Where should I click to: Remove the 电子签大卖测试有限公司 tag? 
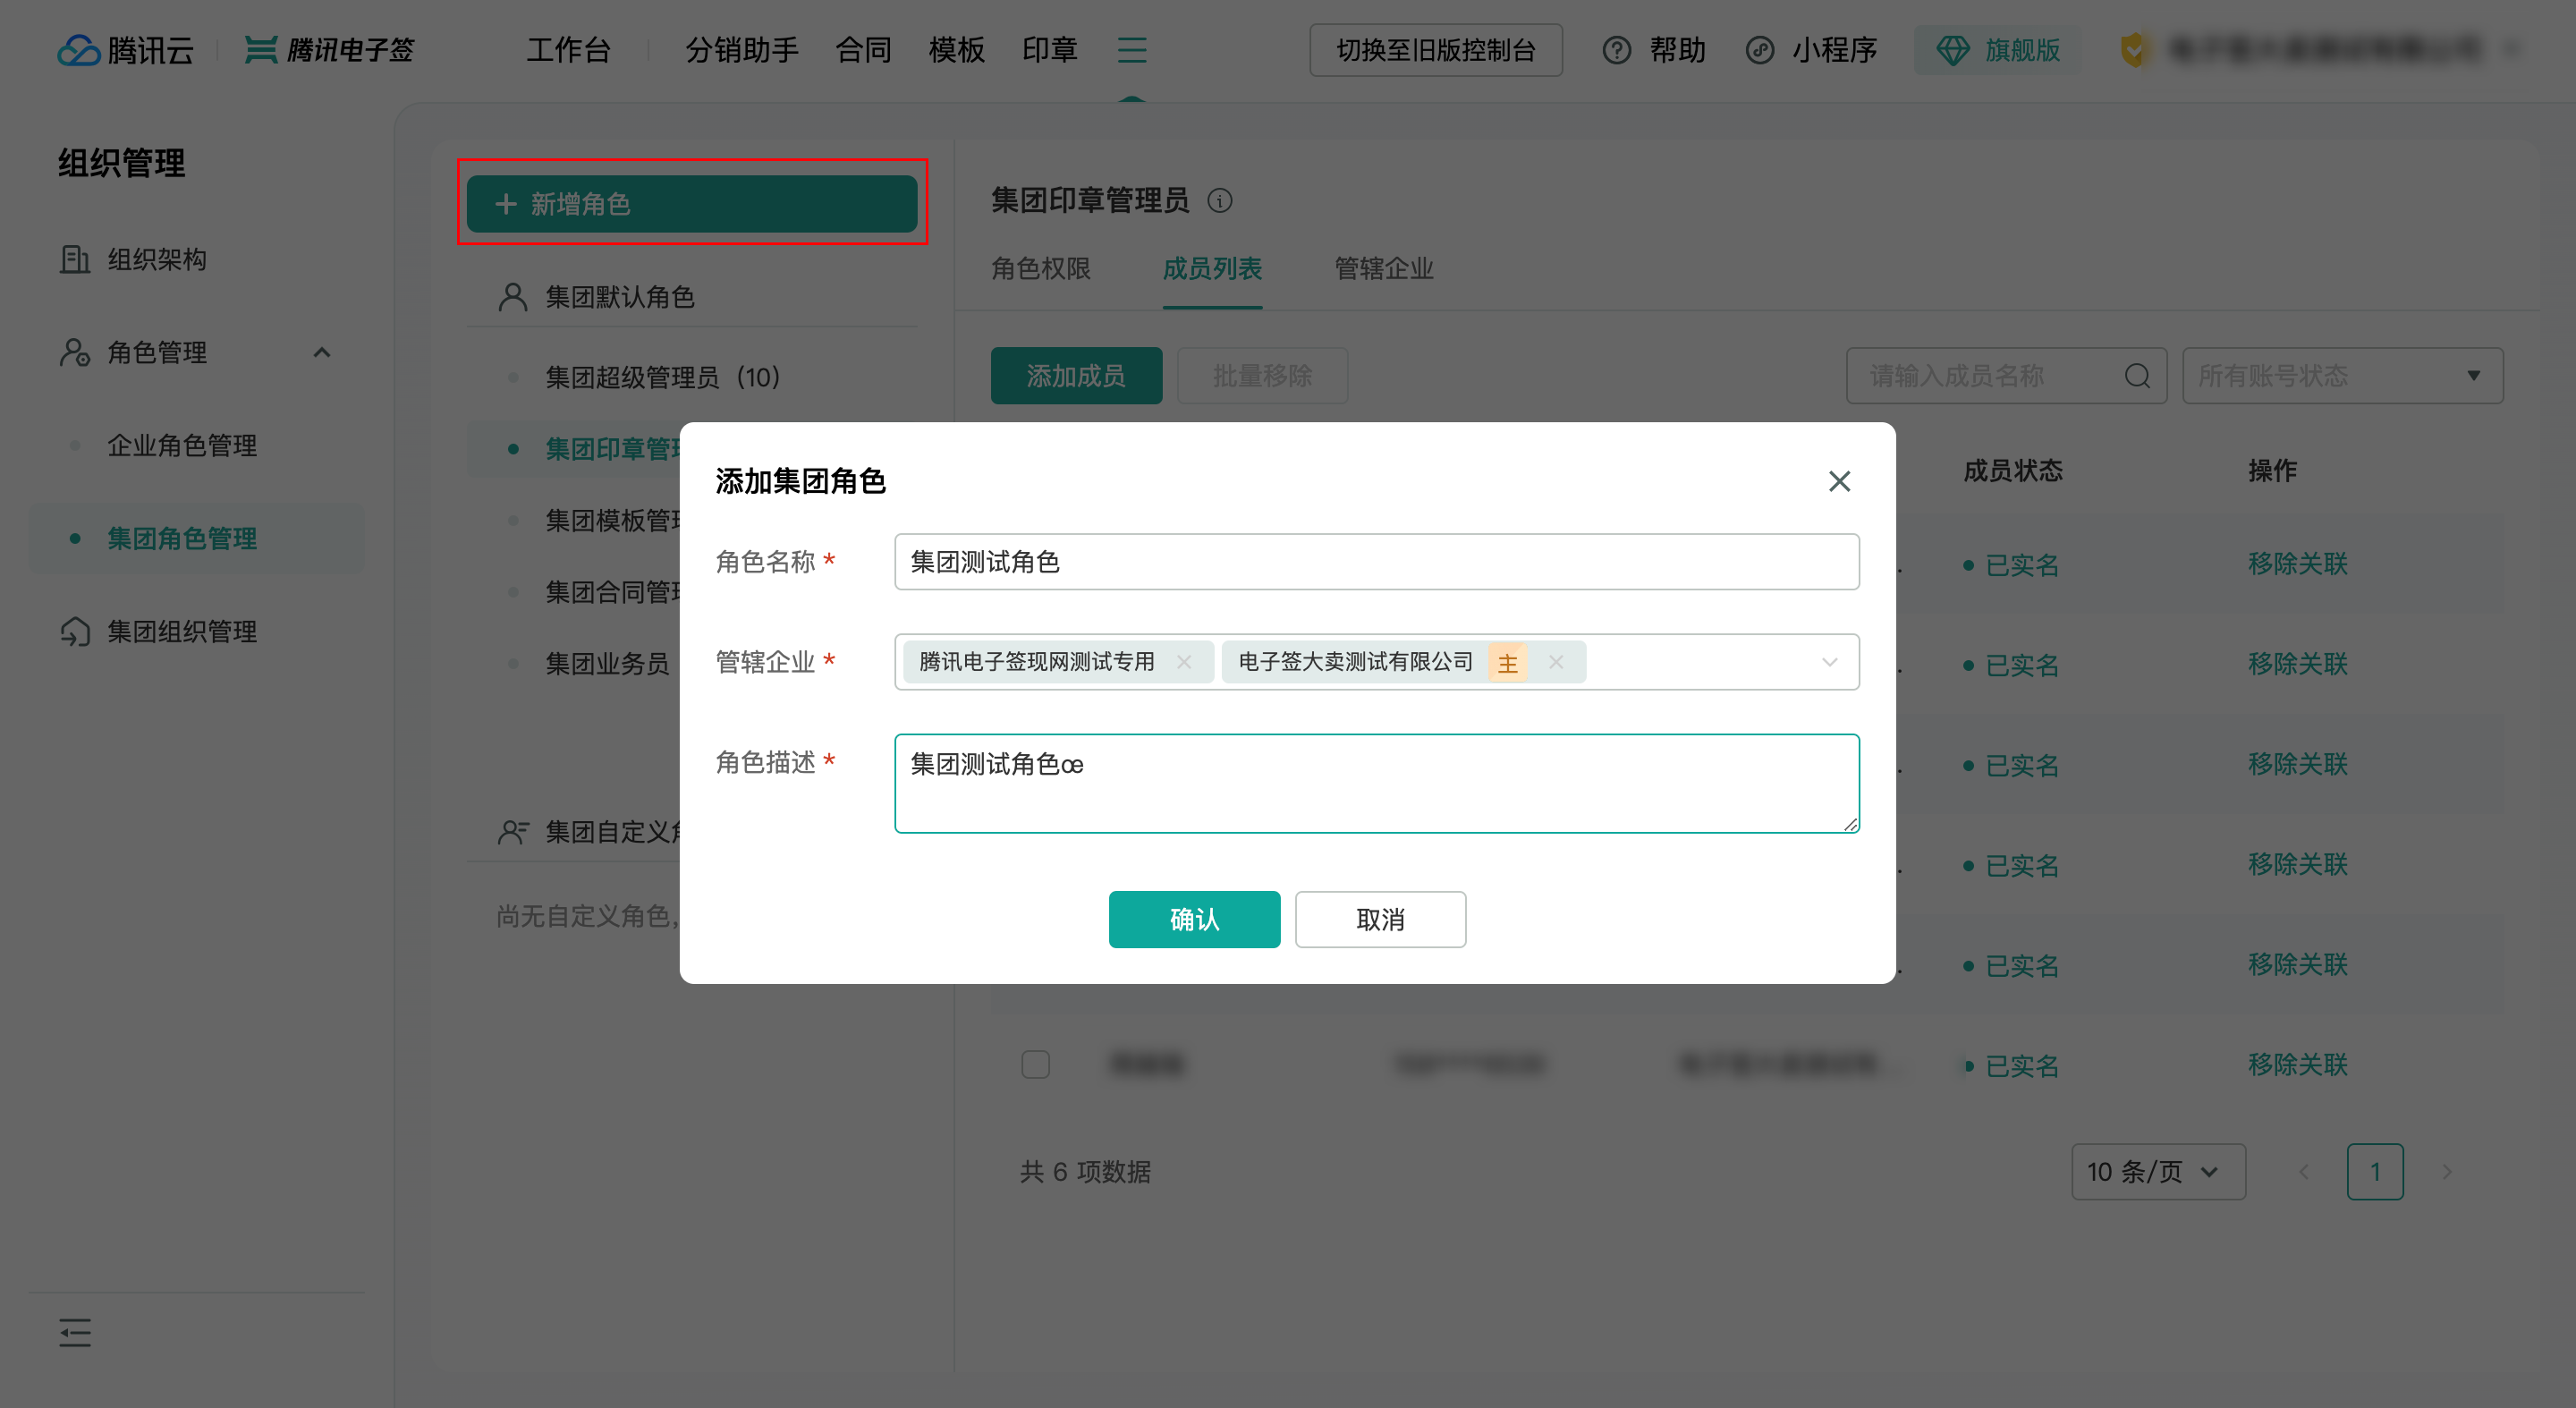(1556, 662)
